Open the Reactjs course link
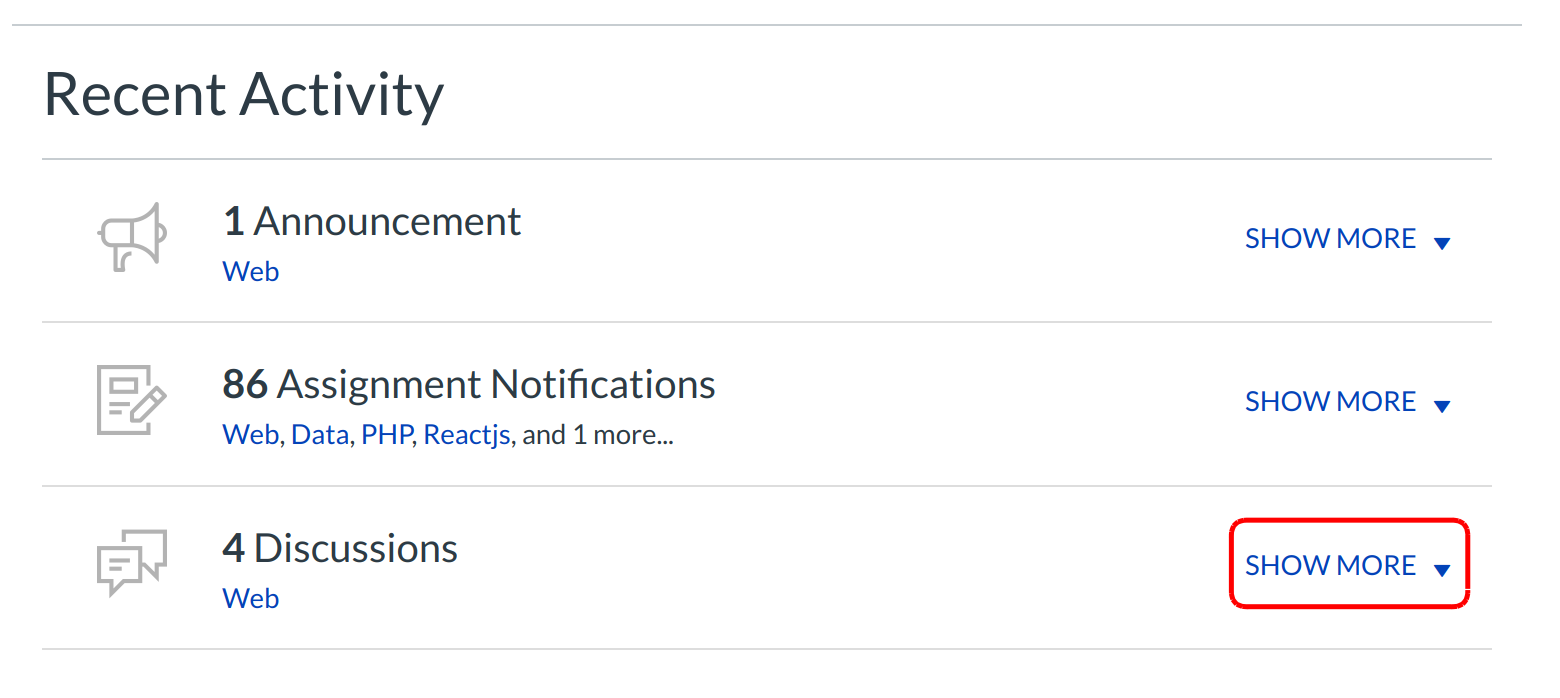 (466, 435)
